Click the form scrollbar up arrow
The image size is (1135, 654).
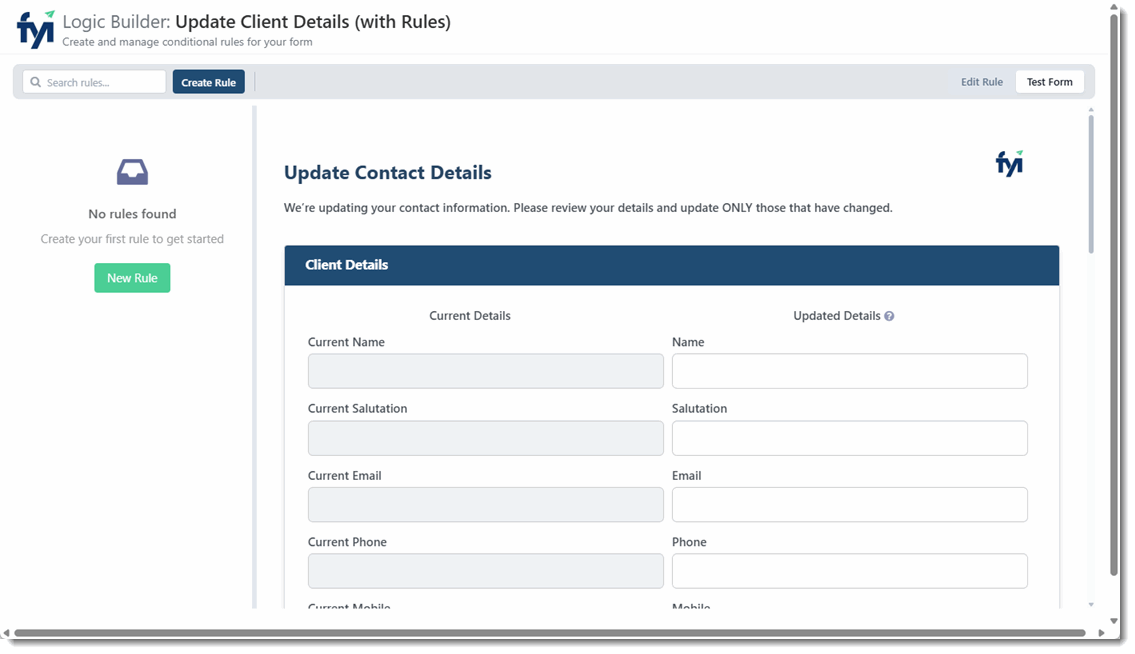click(1091, 109)
